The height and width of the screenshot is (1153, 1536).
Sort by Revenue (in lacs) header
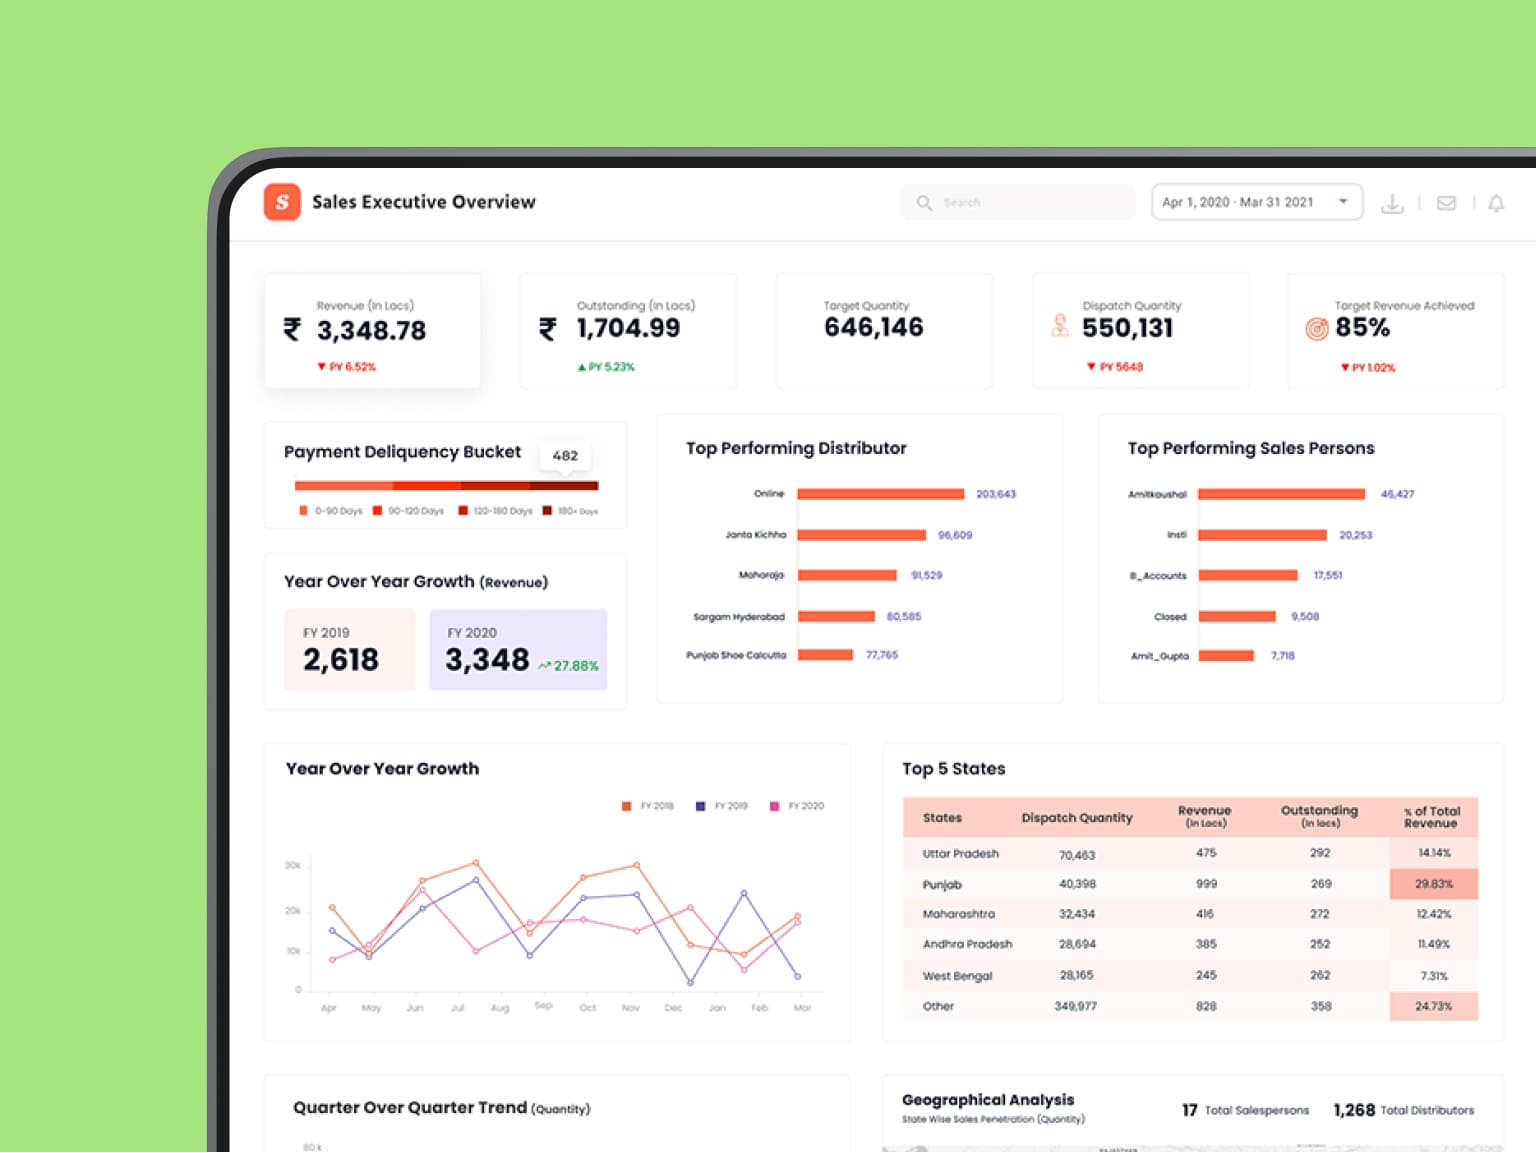(x=1205, y=817)
